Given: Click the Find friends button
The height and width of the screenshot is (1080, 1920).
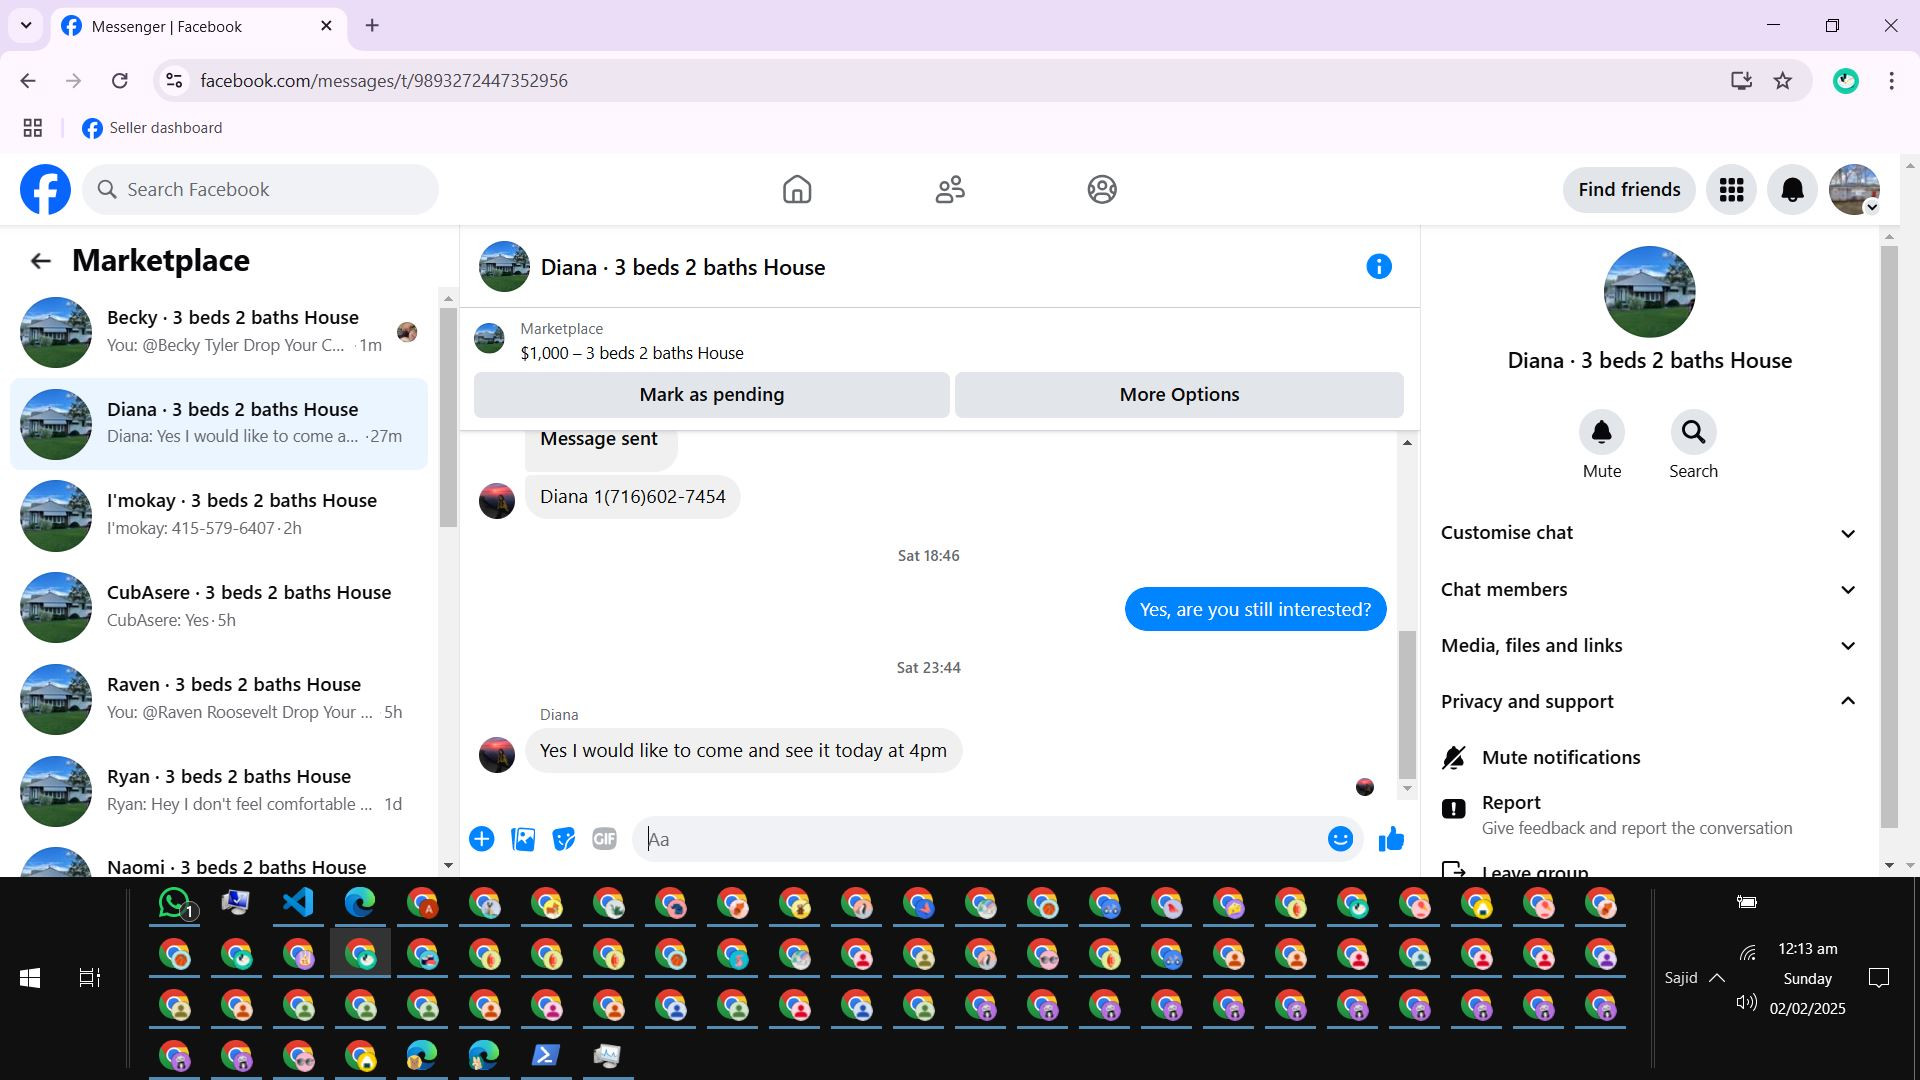Looking at the screenshot, I should 1628,190.
